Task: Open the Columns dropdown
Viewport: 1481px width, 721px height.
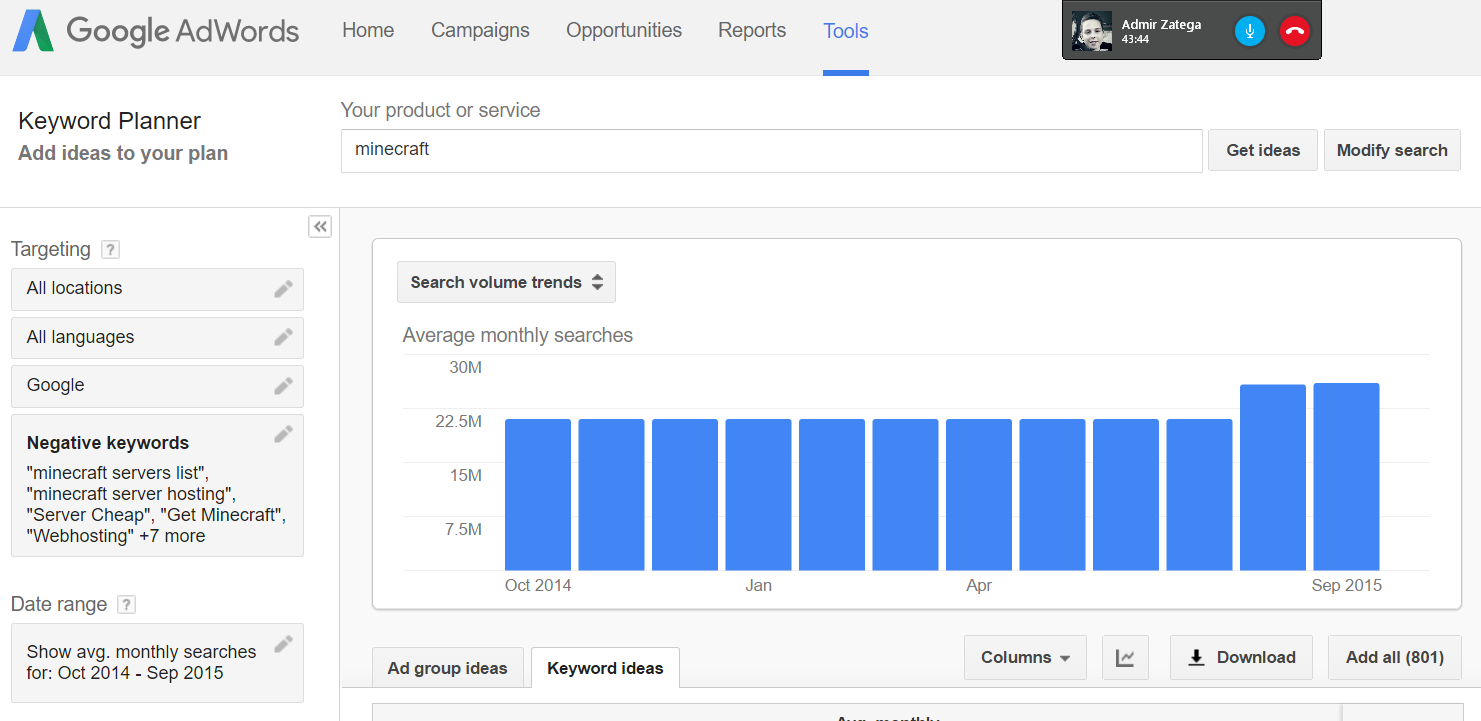Action: click(1025, 658)
